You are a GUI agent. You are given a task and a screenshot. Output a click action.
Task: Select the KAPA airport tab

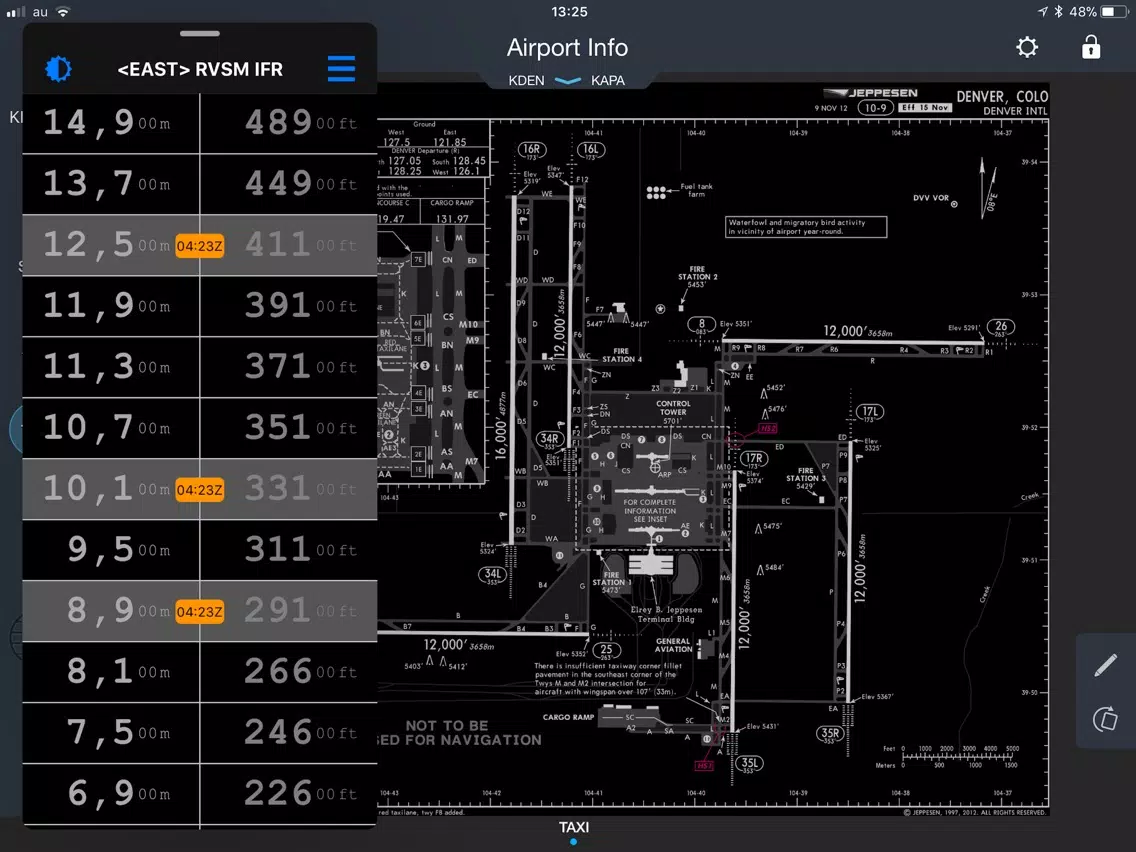[607, 80]
